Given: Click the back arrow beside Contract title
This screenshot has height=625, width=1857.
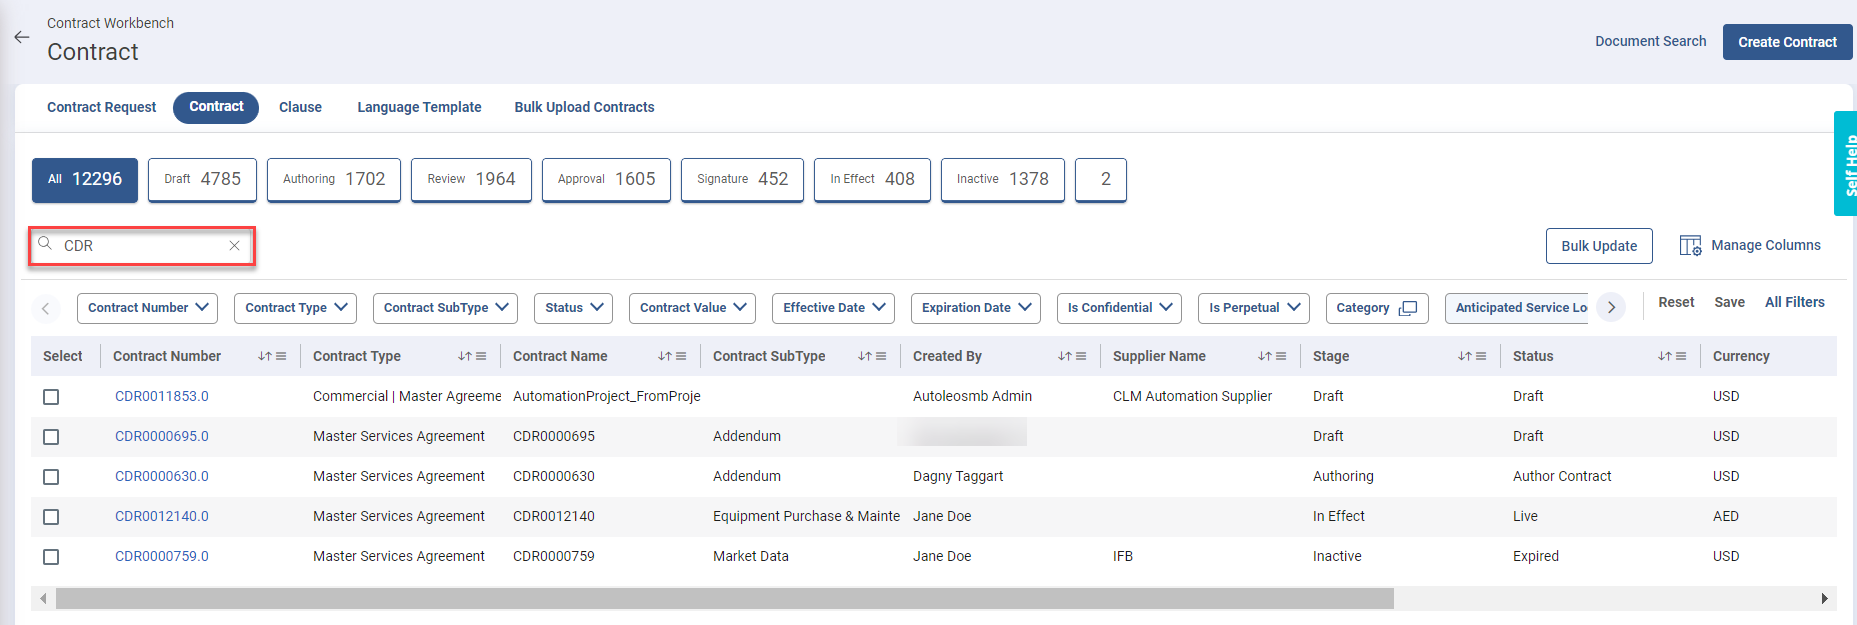Looking at the screenshot, I should point(22,37).
